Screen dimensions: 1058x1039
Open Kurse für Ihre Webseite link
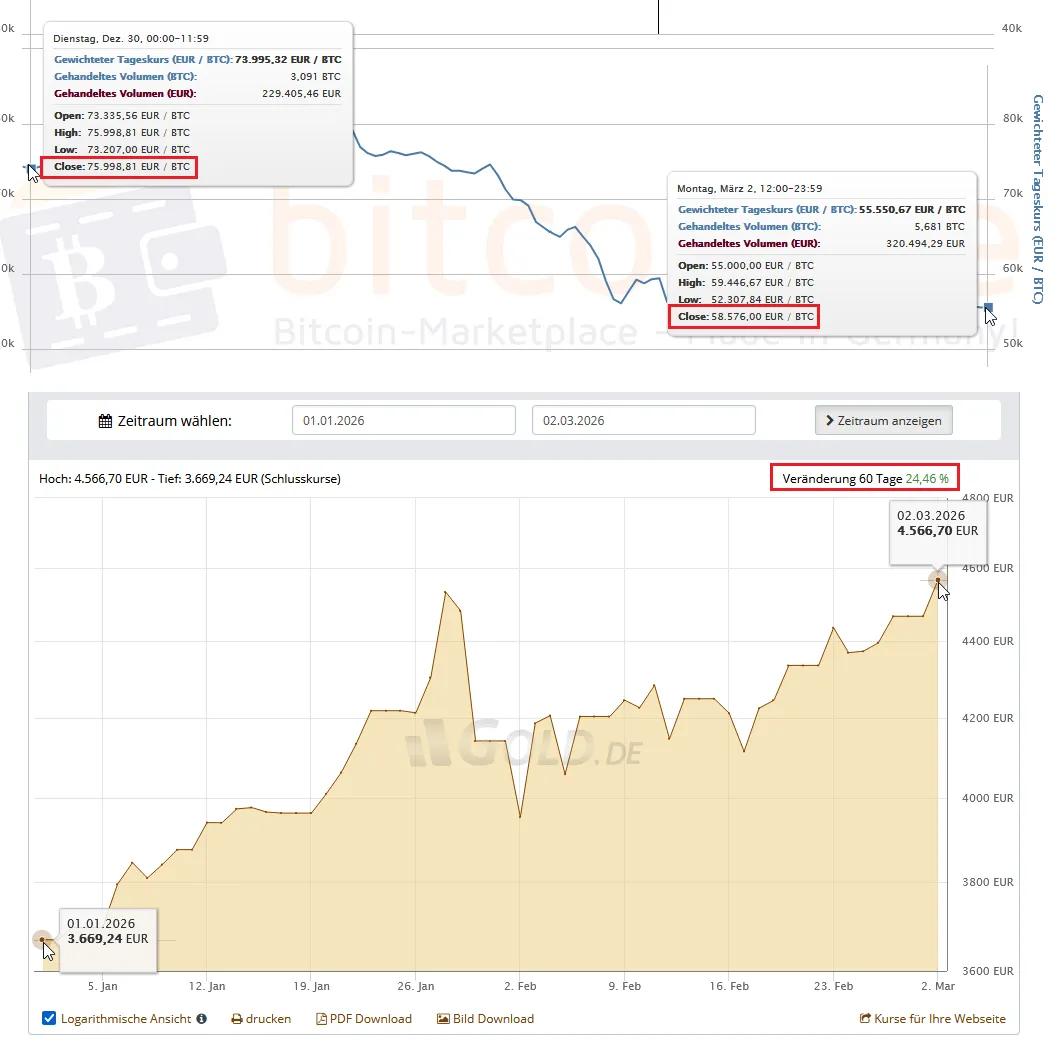click(x=940, y=1019)
